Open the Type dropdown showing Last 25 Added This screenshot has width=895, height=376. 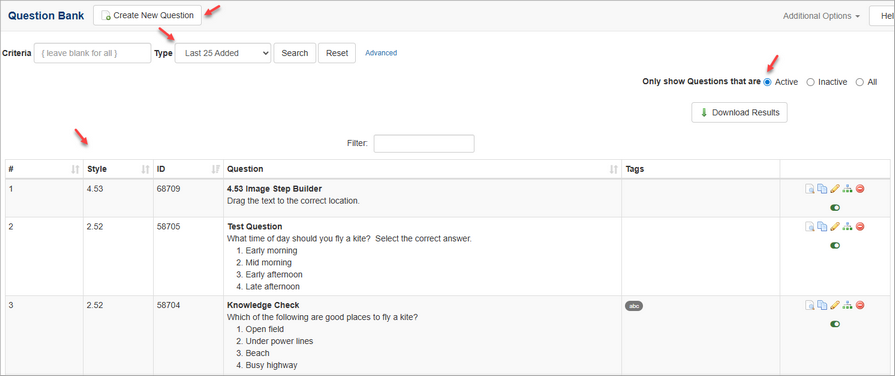point(223,53)
